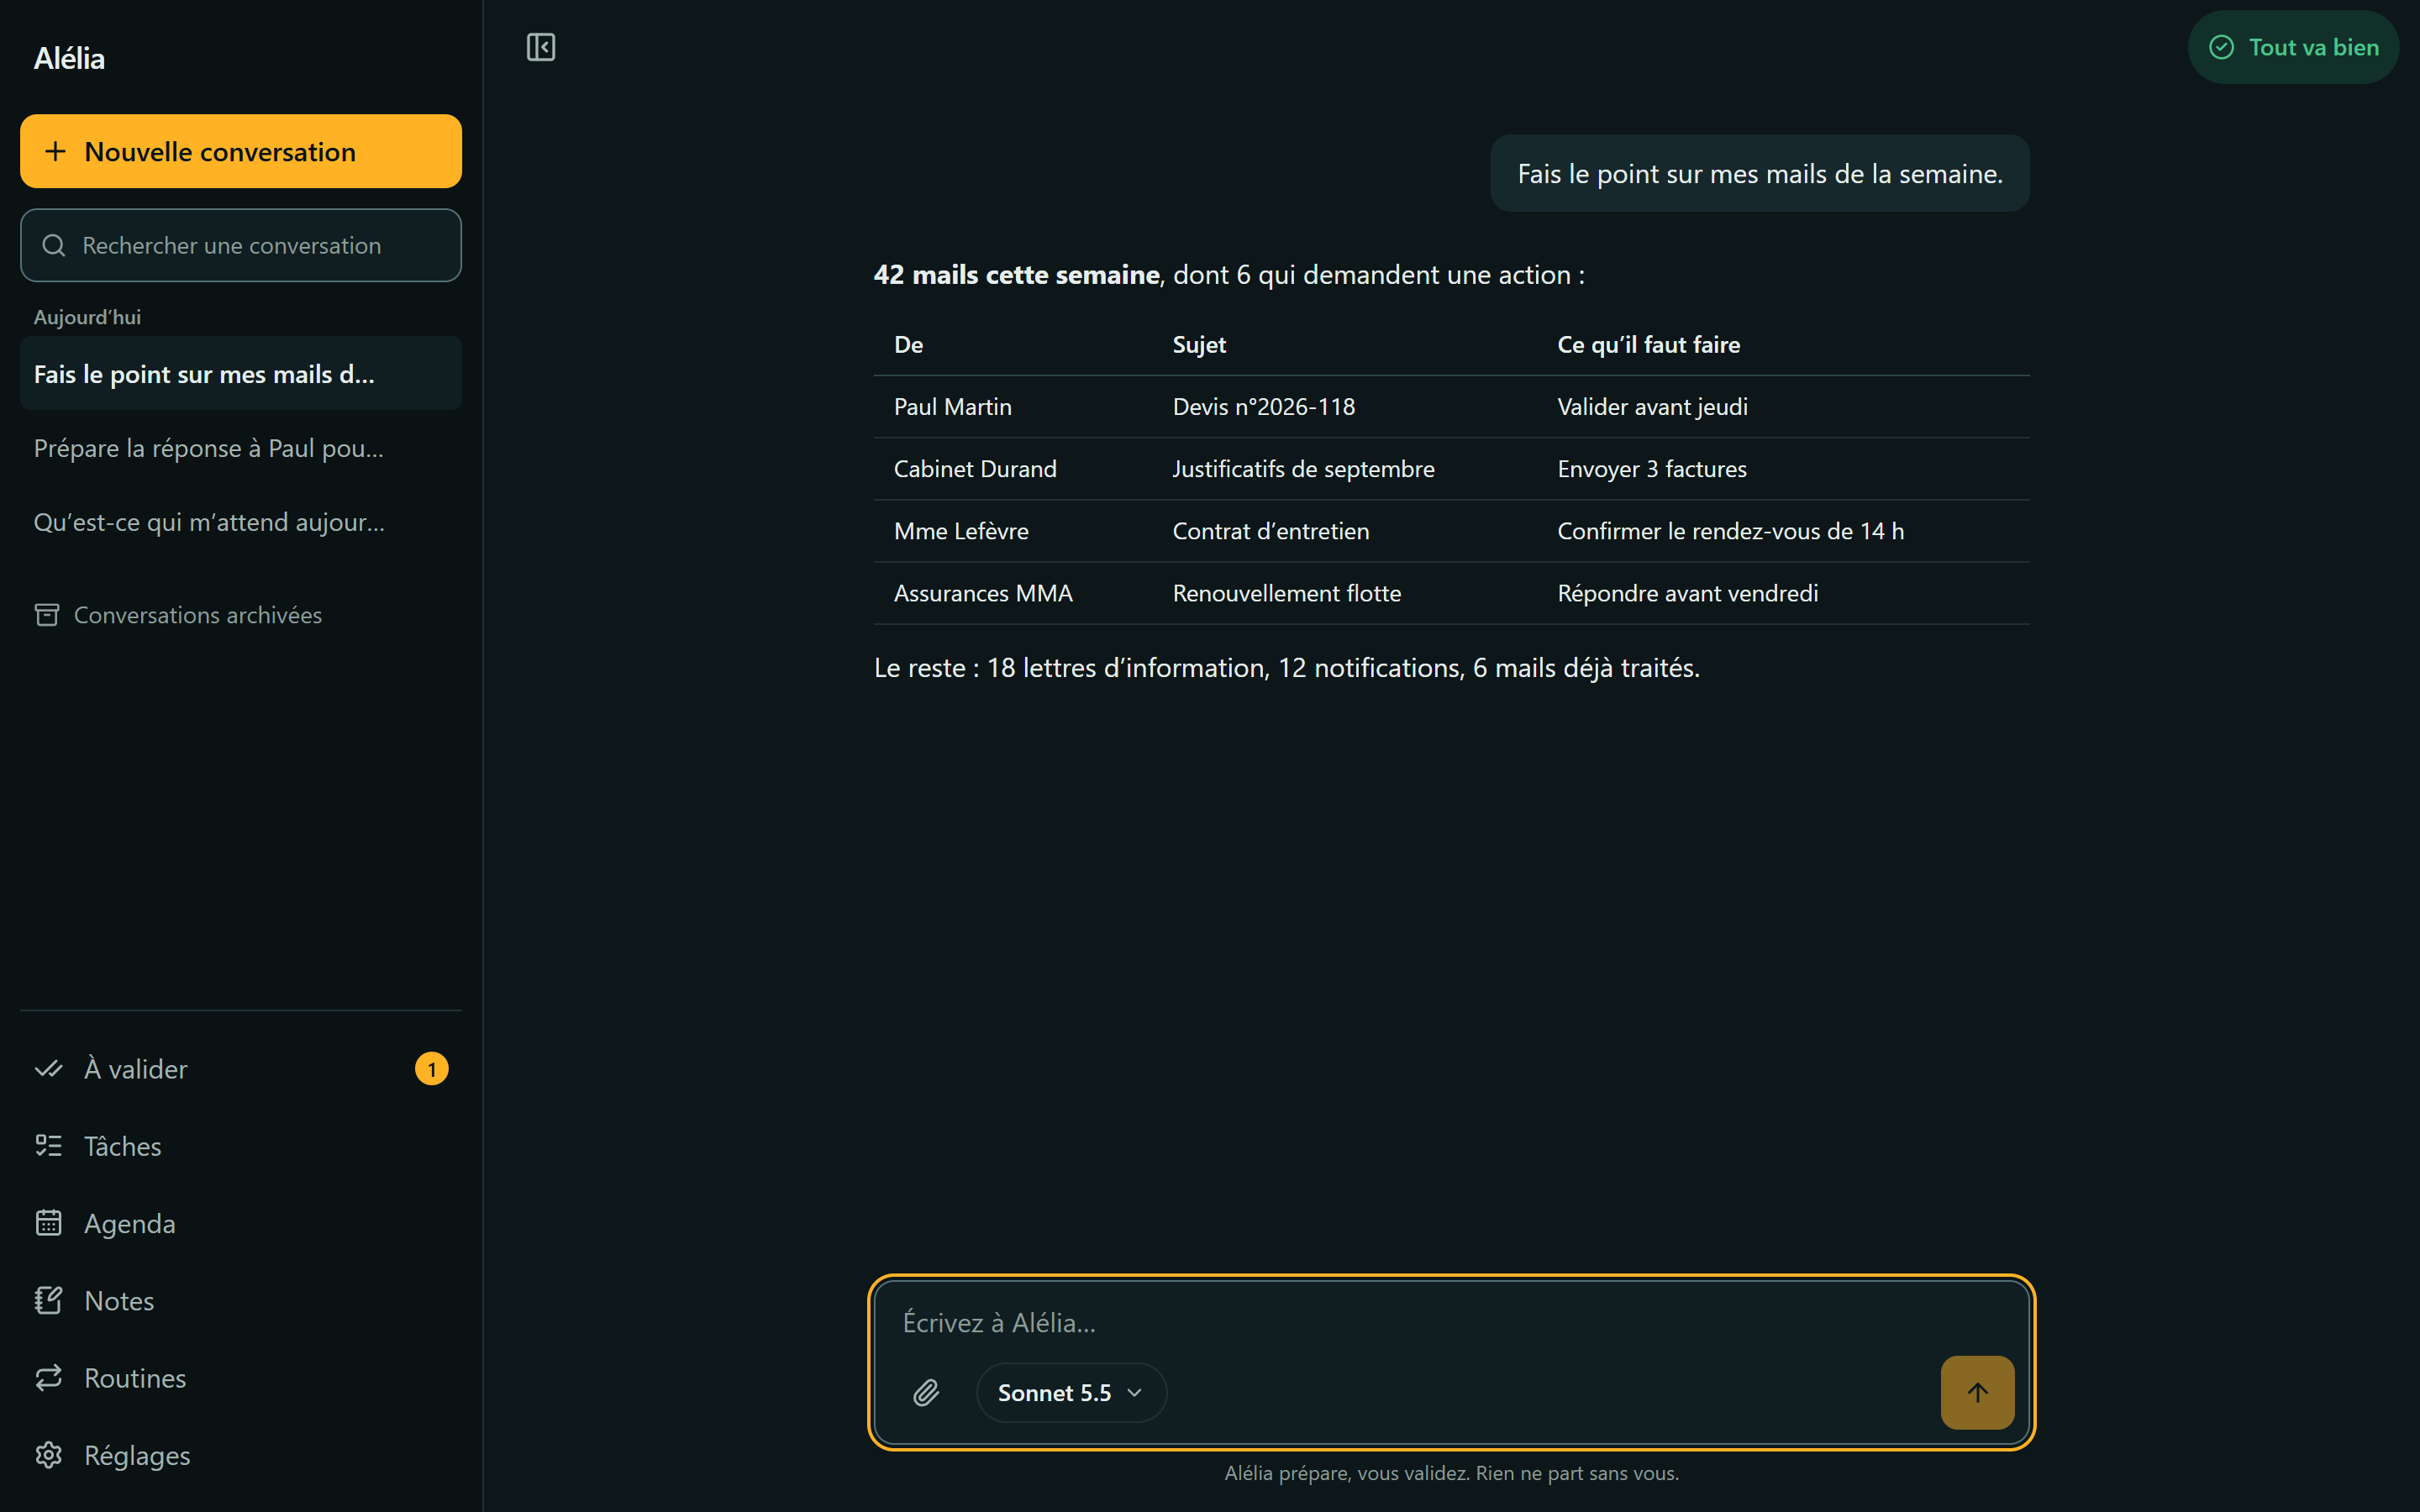The height and width of the screenshot is (1512, 2420).
Task: Open the Notes section
Action: (241, 1300)
